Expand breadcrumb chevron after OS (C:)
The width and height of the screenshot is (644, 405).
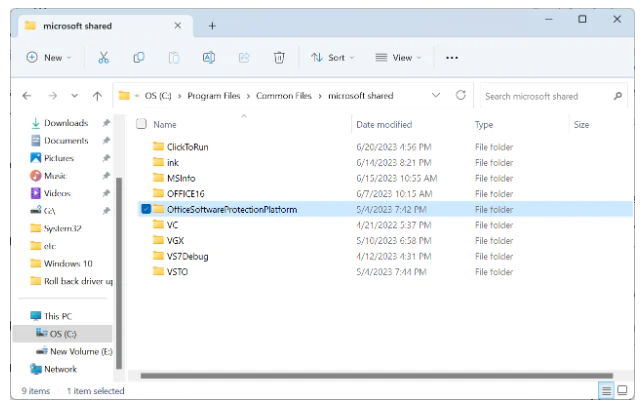point(179,96)
